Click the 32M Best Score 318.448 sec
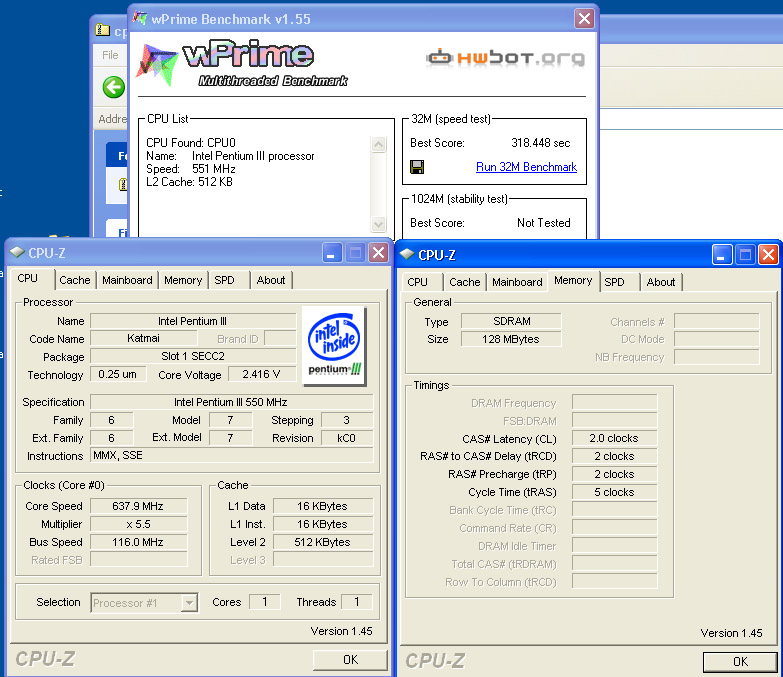The image size is (783, 677). click(540, 143)
